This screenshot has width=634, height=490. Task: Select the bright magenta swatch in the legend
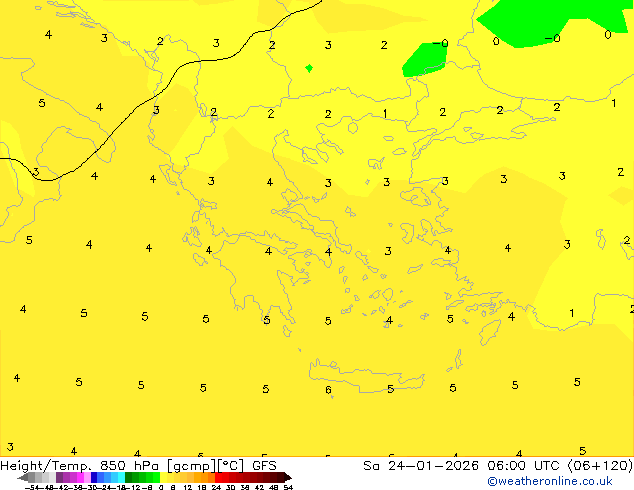80,477
